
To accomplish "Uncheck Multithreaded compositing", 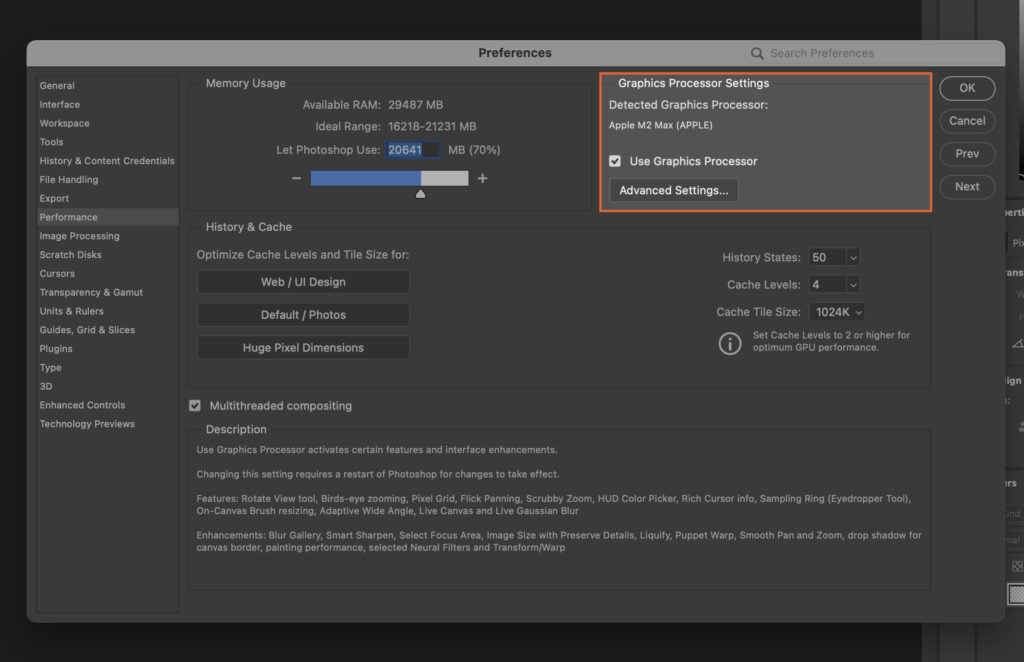I will point(194,405).
